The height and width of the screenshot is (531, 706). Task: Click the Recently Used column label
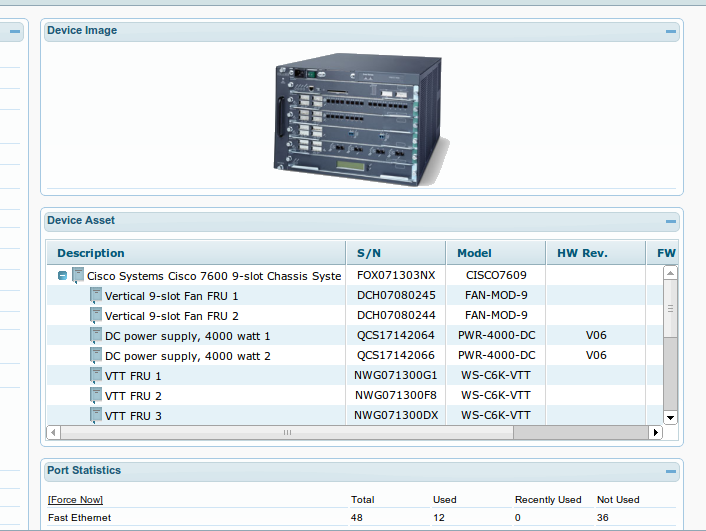tap(548, 499)
